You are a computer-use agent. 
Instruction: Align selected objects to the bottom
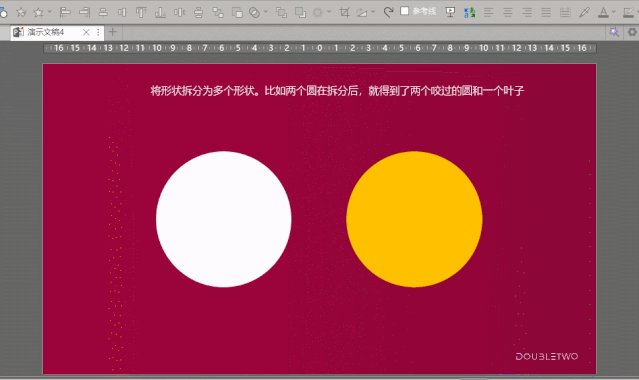click(x=160, y=12)
